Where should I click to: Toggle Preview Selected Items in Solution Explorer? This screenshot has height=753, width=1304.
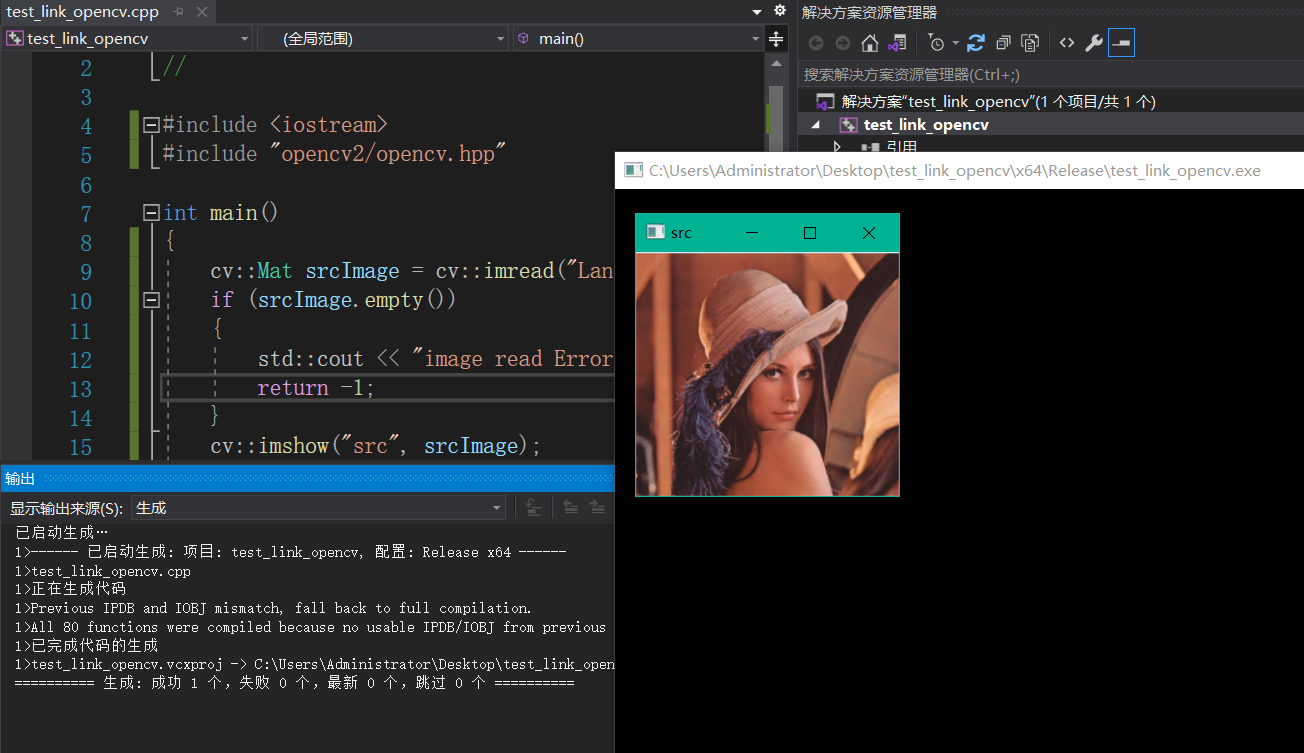[x=1121, y=43]
